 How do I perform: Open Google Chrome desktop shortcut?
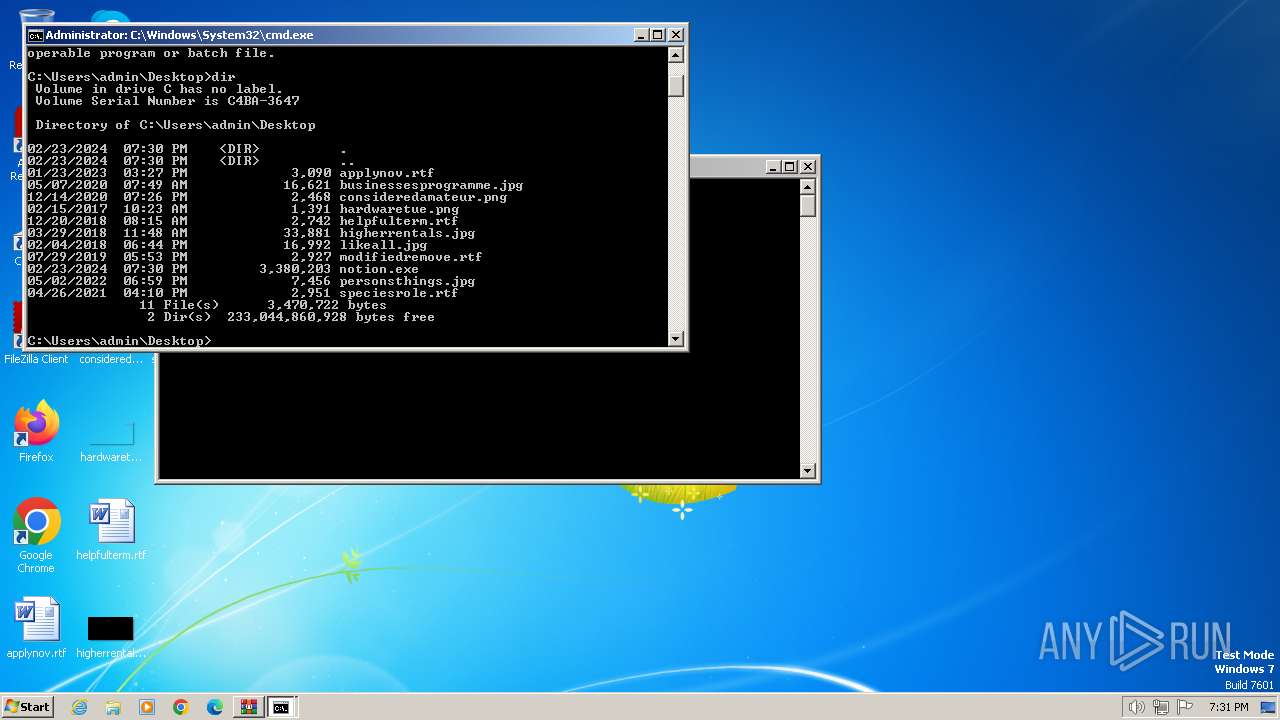(x=36, y=535)
